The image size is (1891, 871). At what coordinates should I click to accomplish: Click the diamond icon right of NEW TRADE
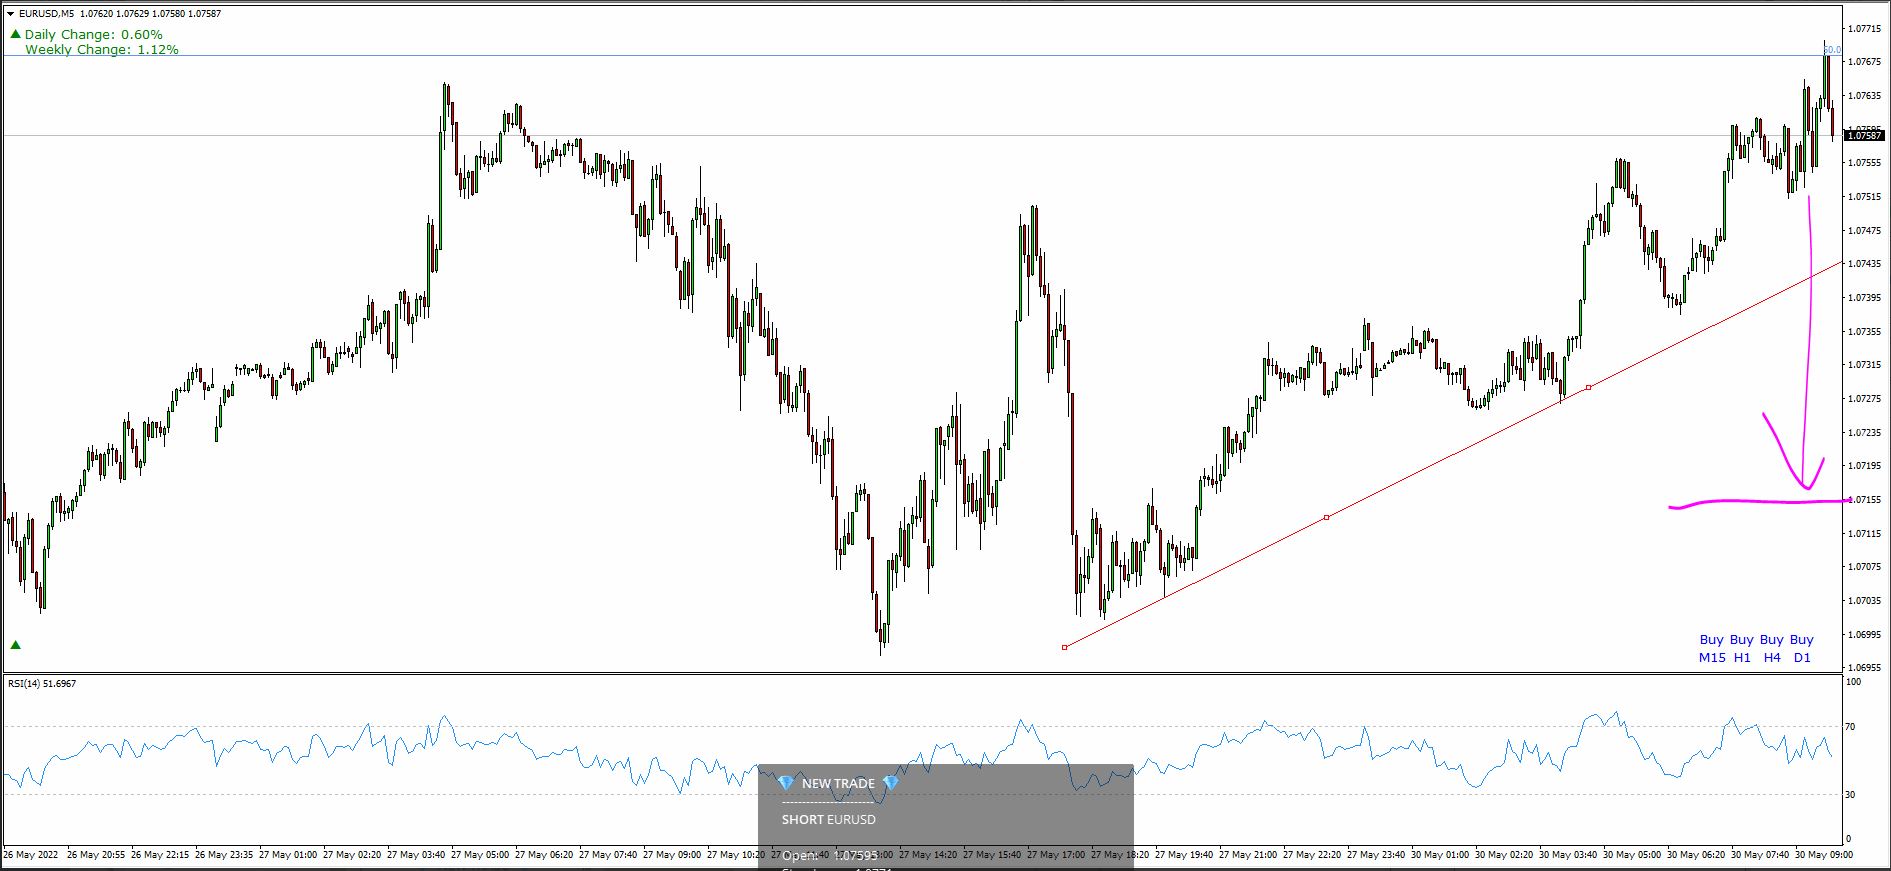(x=891, y=783)
